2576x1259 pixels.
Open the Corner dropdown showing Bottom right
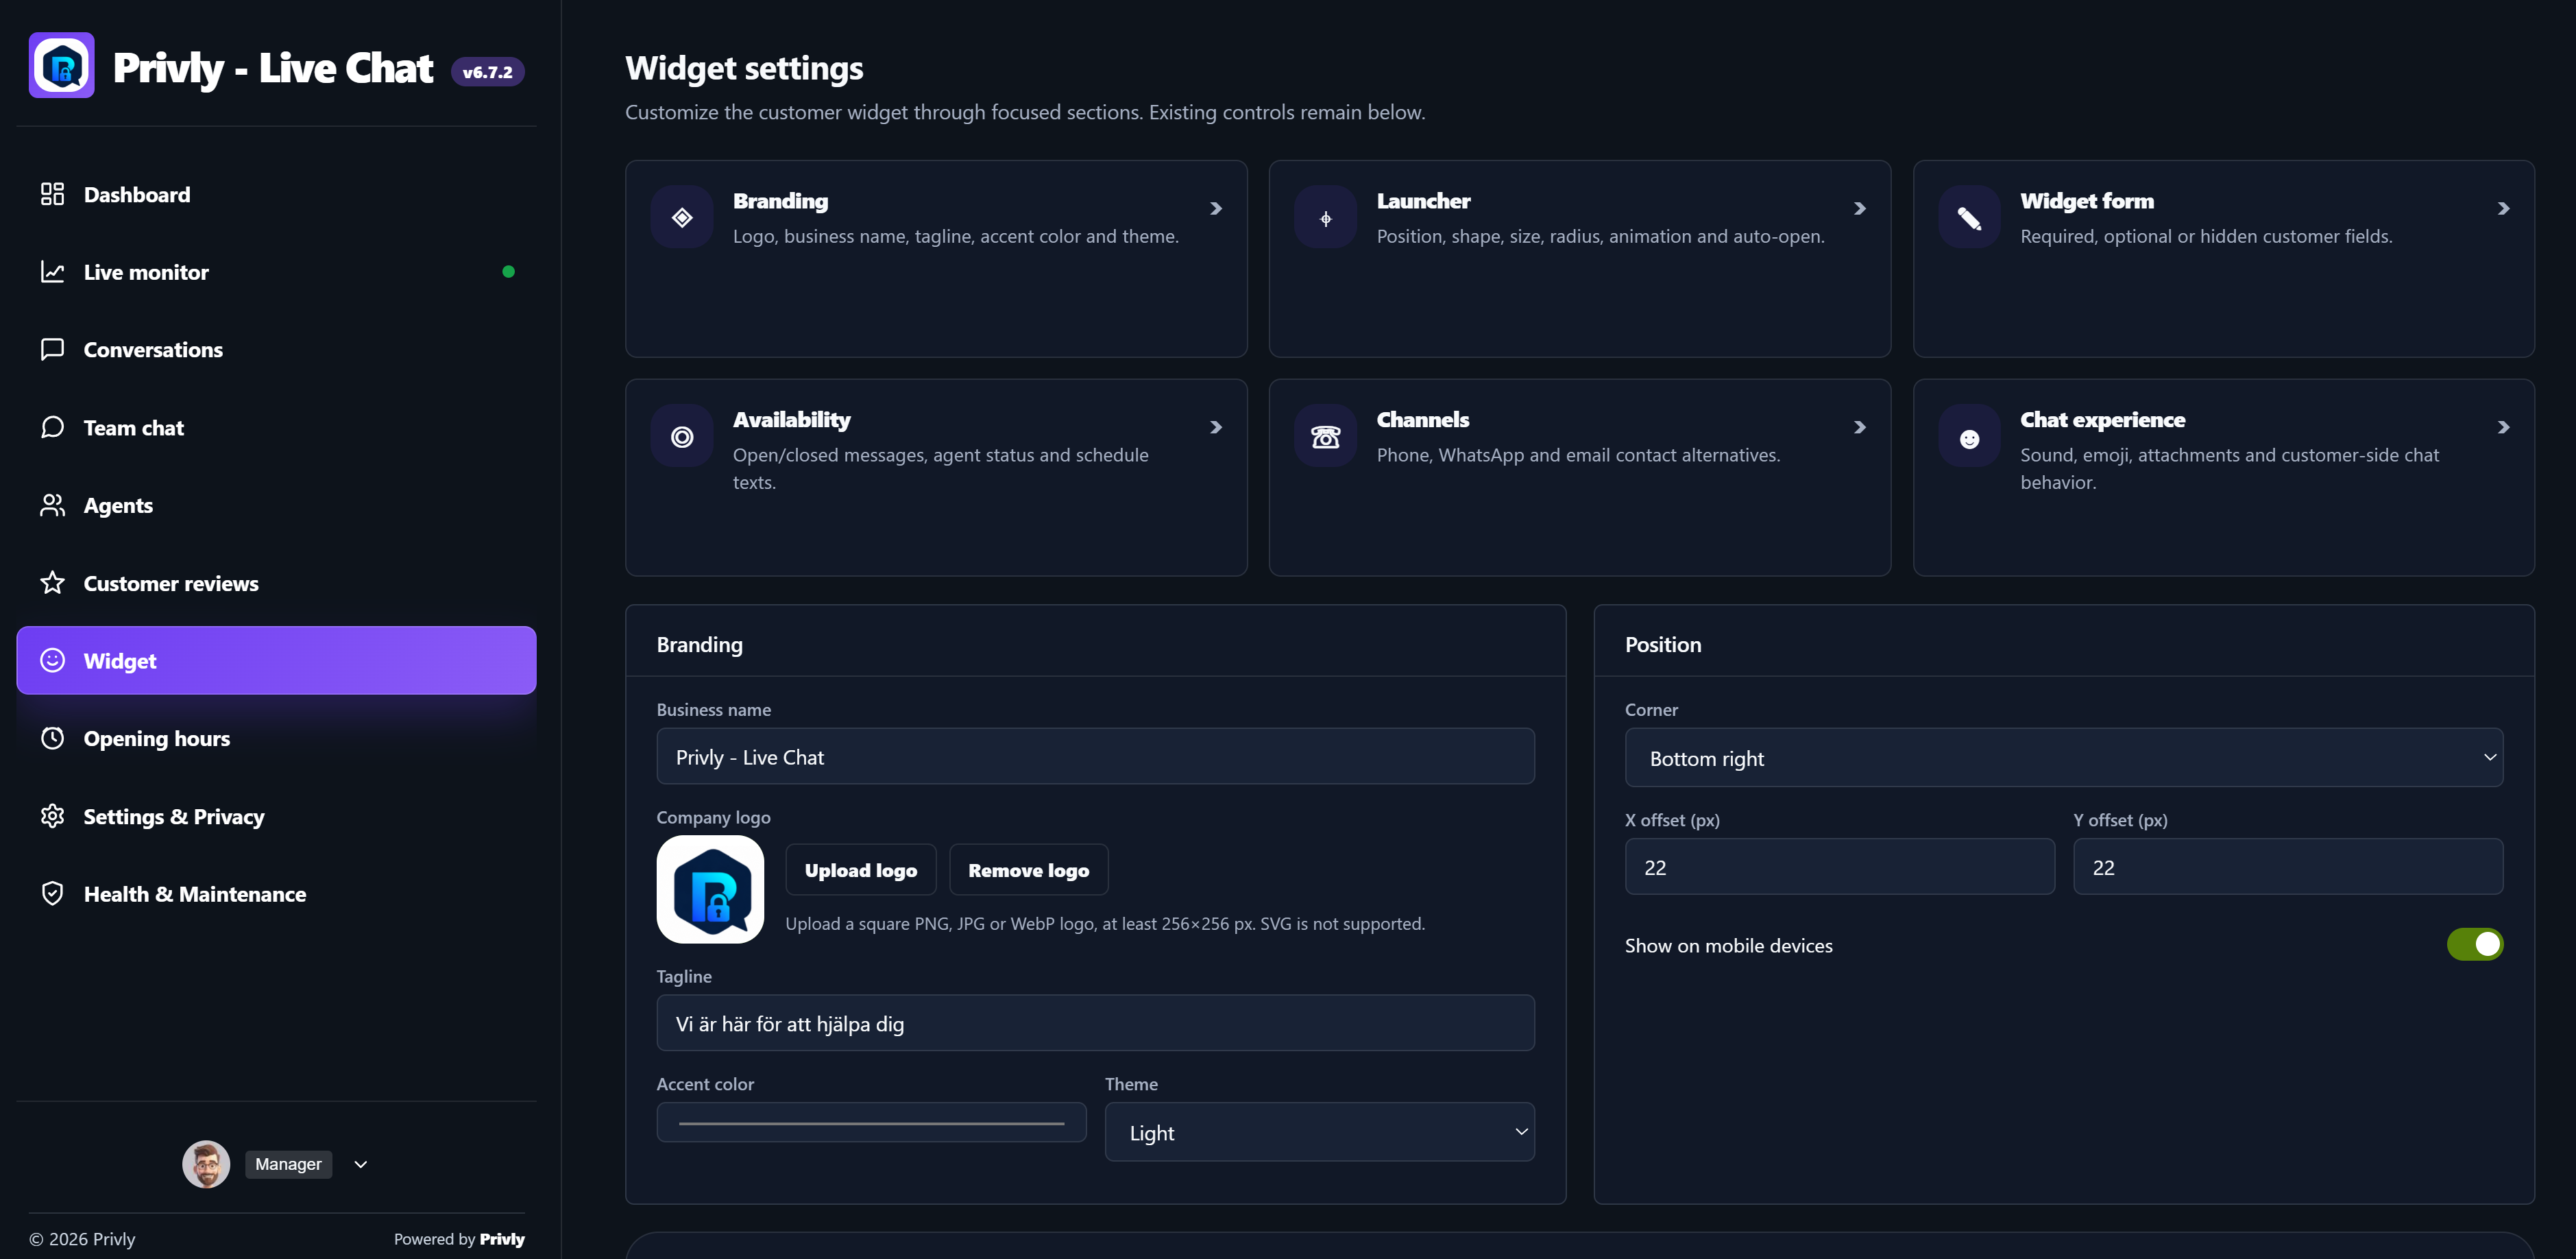pos(2063,758)
